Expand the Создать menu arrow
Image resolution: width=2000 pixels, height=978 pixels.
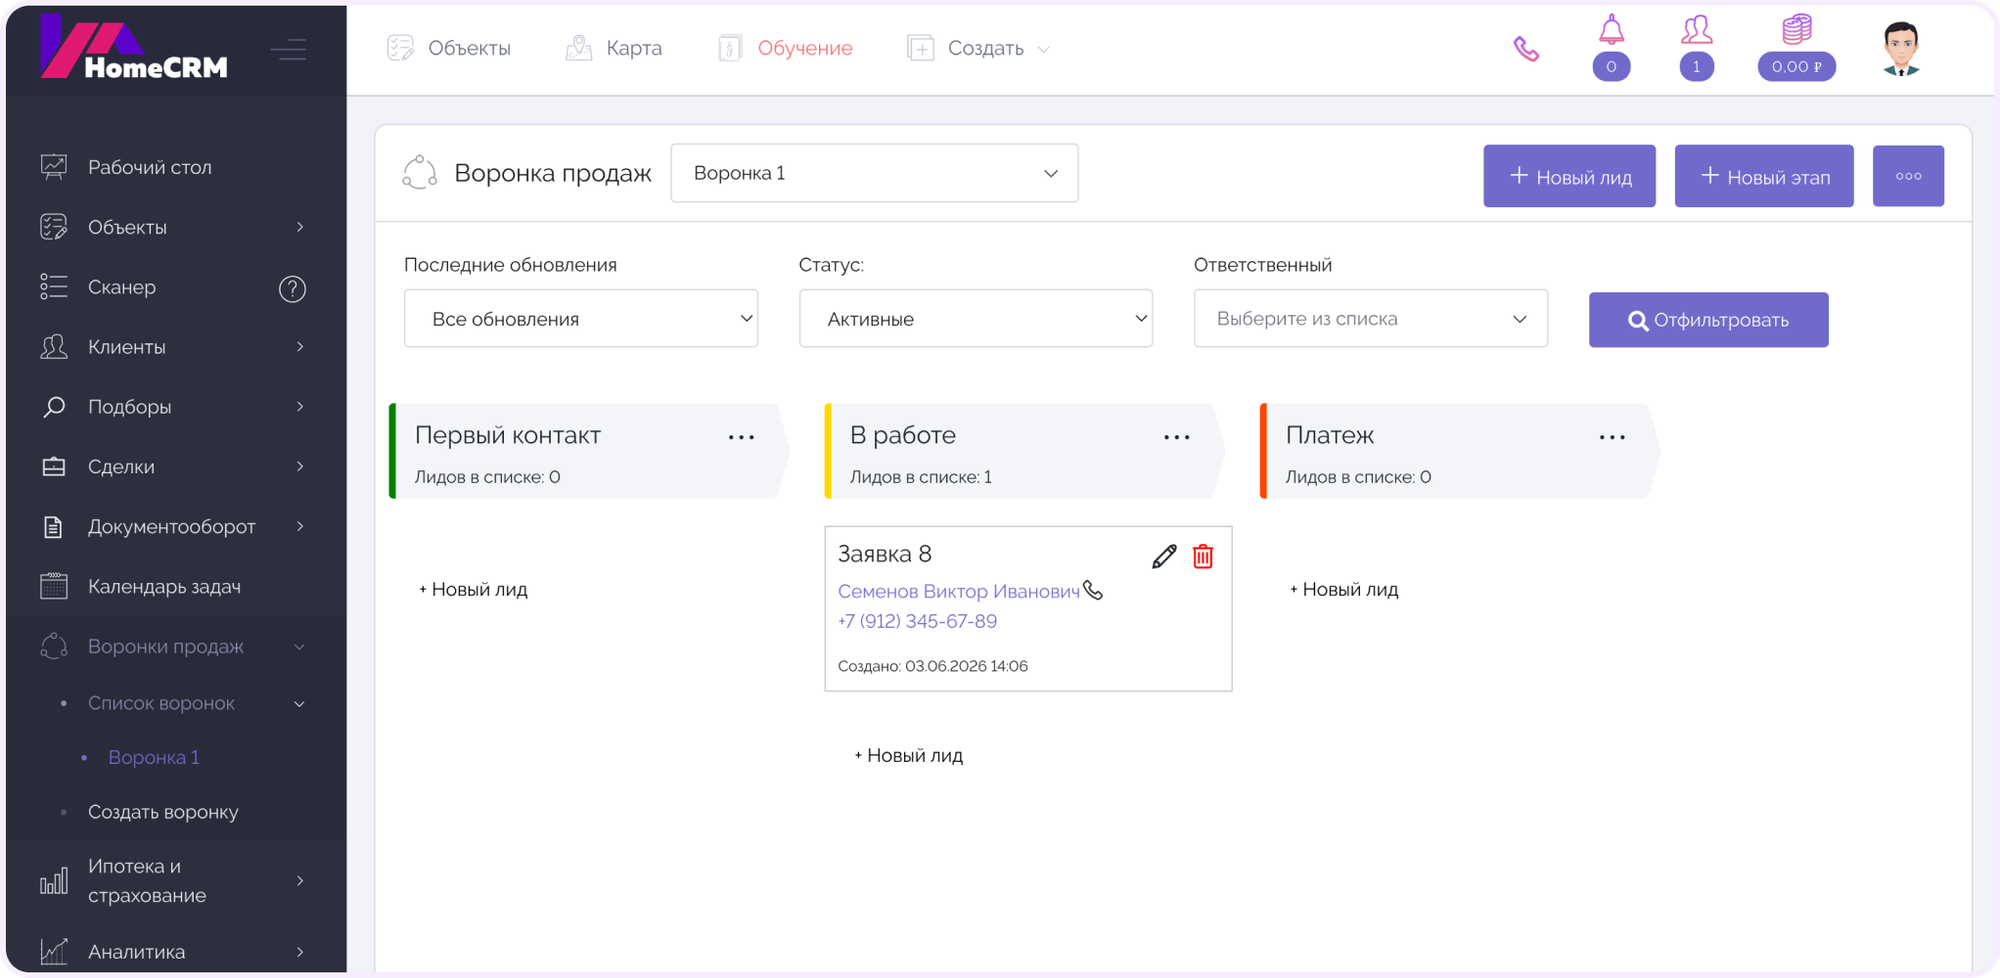tap(1043, 49)
